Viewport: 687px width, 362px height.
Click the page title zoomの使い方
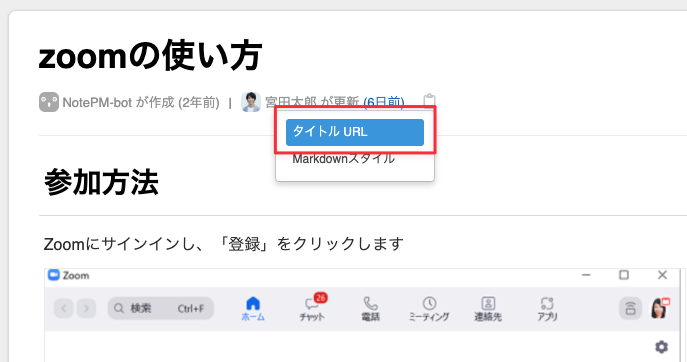150,55
